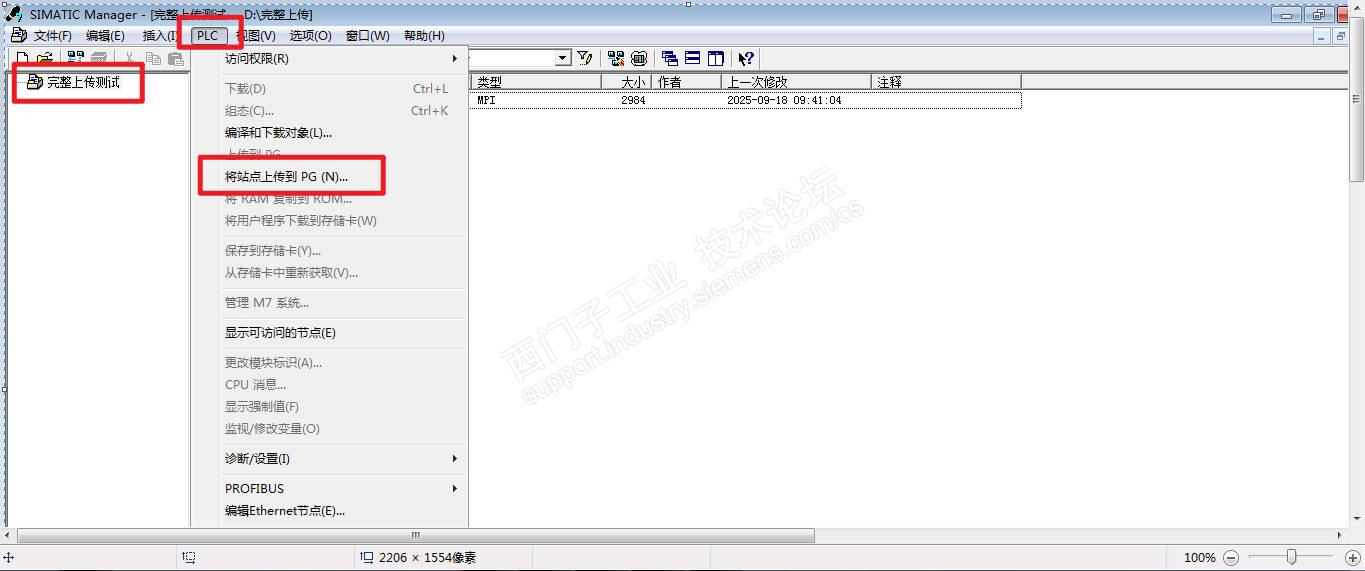The width and height of the screenshot is (1365, 571).
Task: Click the Cut scissors toolbar icon
Action: (130, 59)
